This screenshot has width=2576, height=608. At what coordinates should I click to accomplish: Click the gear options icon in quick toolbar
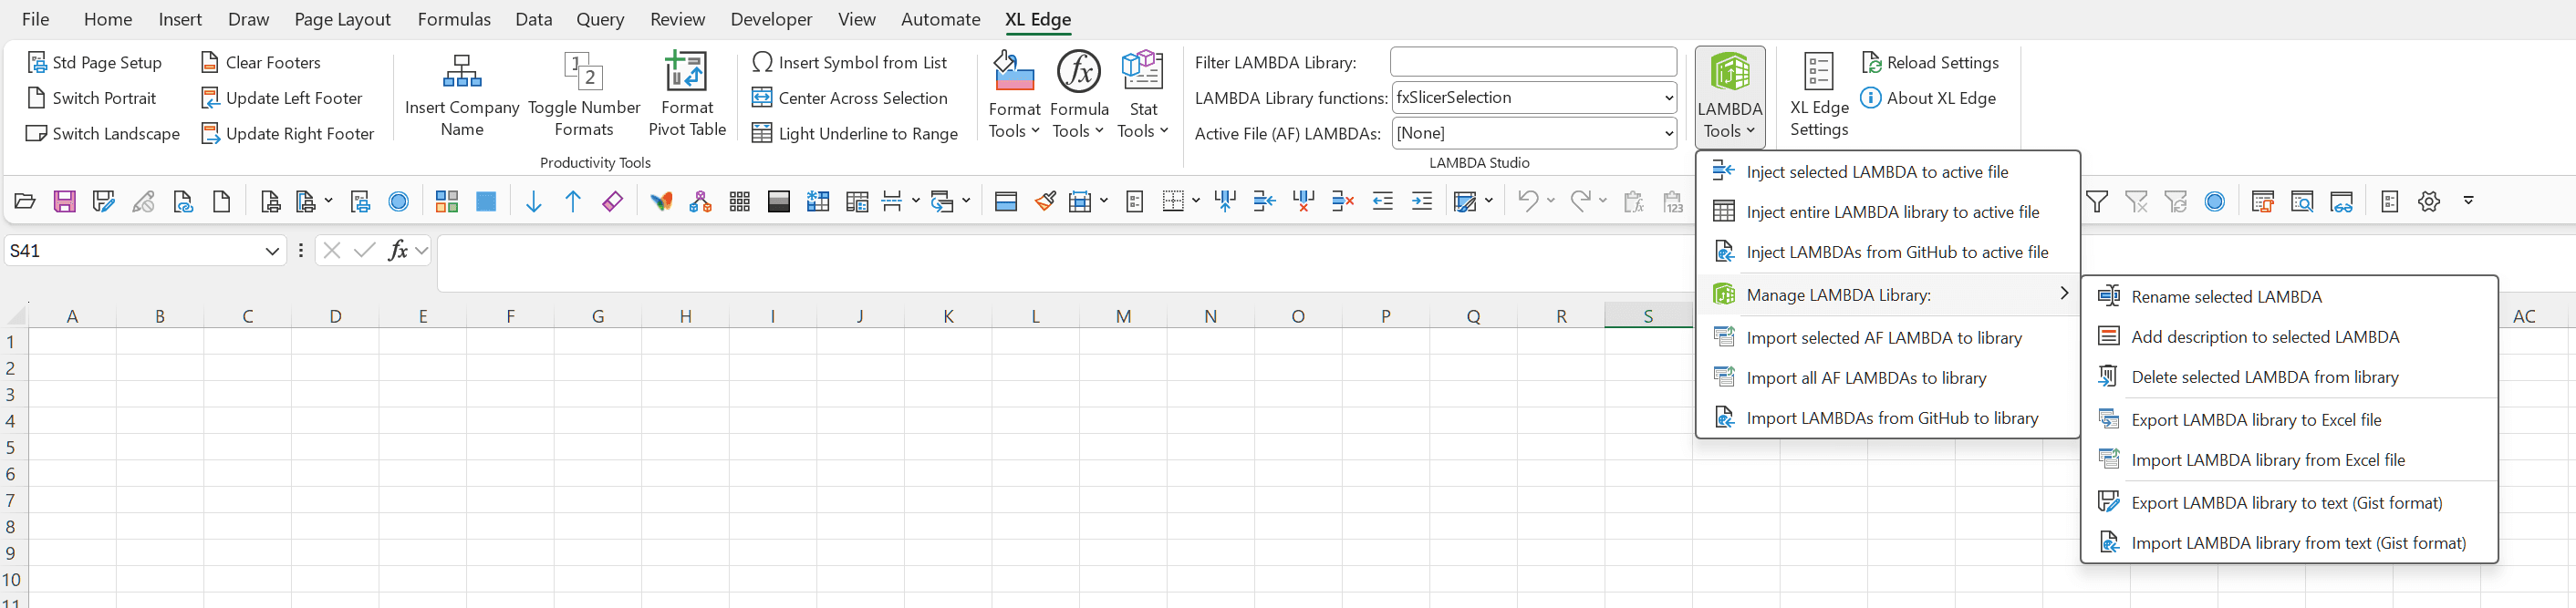click(2429, 202)
